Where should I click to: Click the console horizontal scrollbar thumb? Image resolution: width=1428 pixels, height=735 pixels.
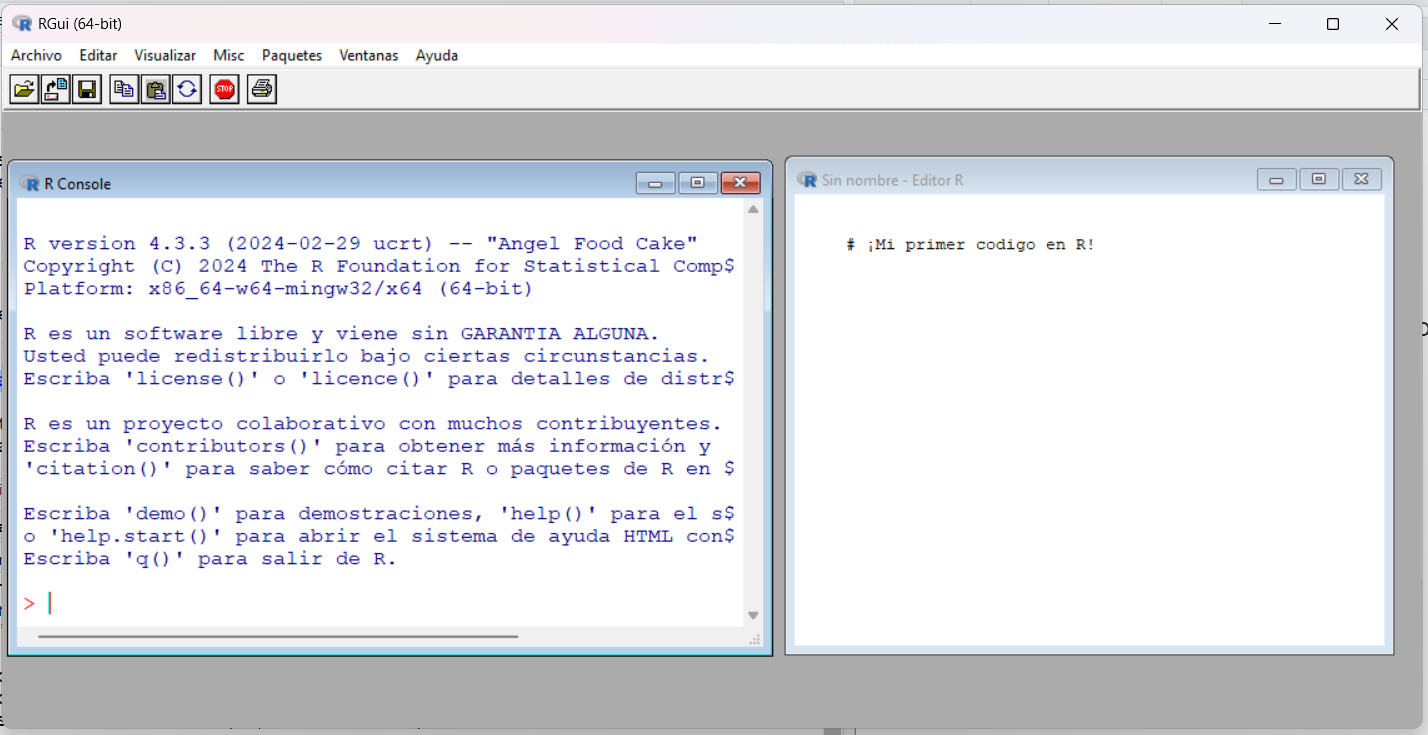[278, 636]
